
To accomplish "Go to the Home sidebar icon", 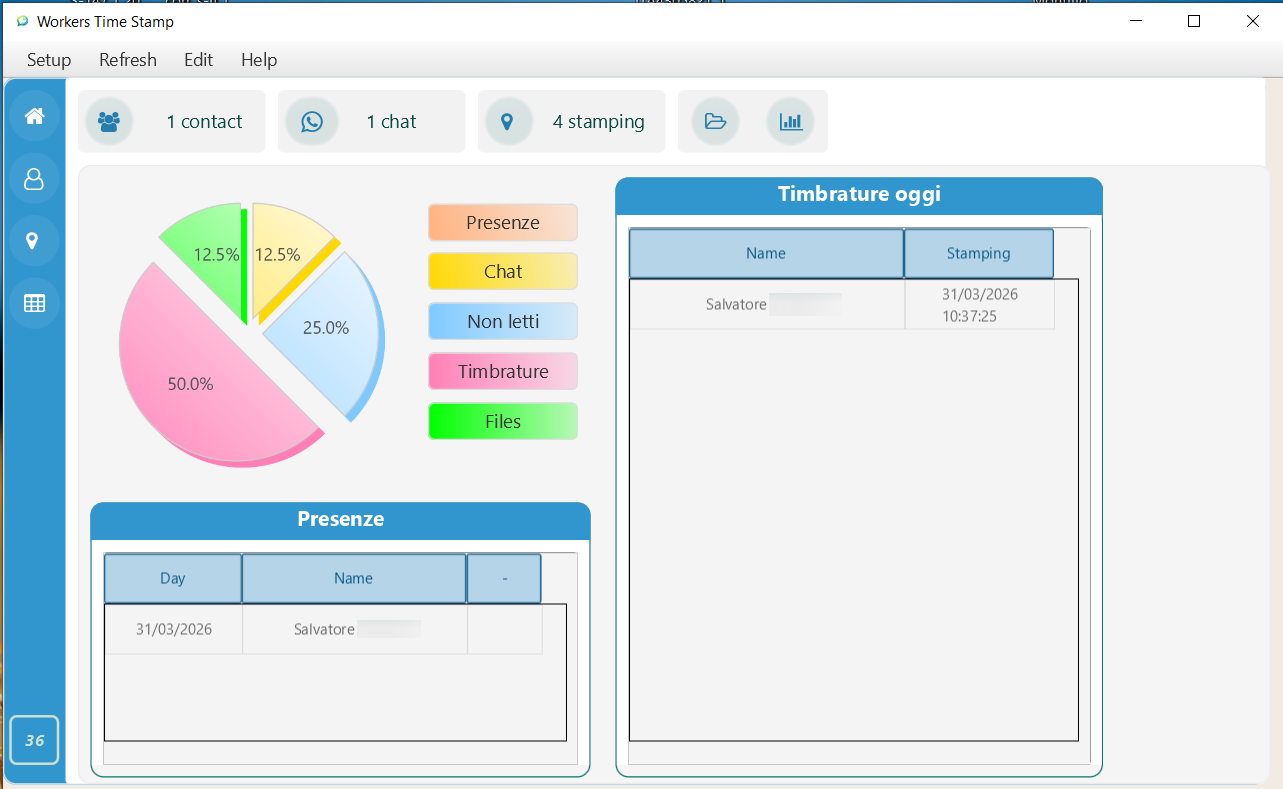I will tap(34, 117).
